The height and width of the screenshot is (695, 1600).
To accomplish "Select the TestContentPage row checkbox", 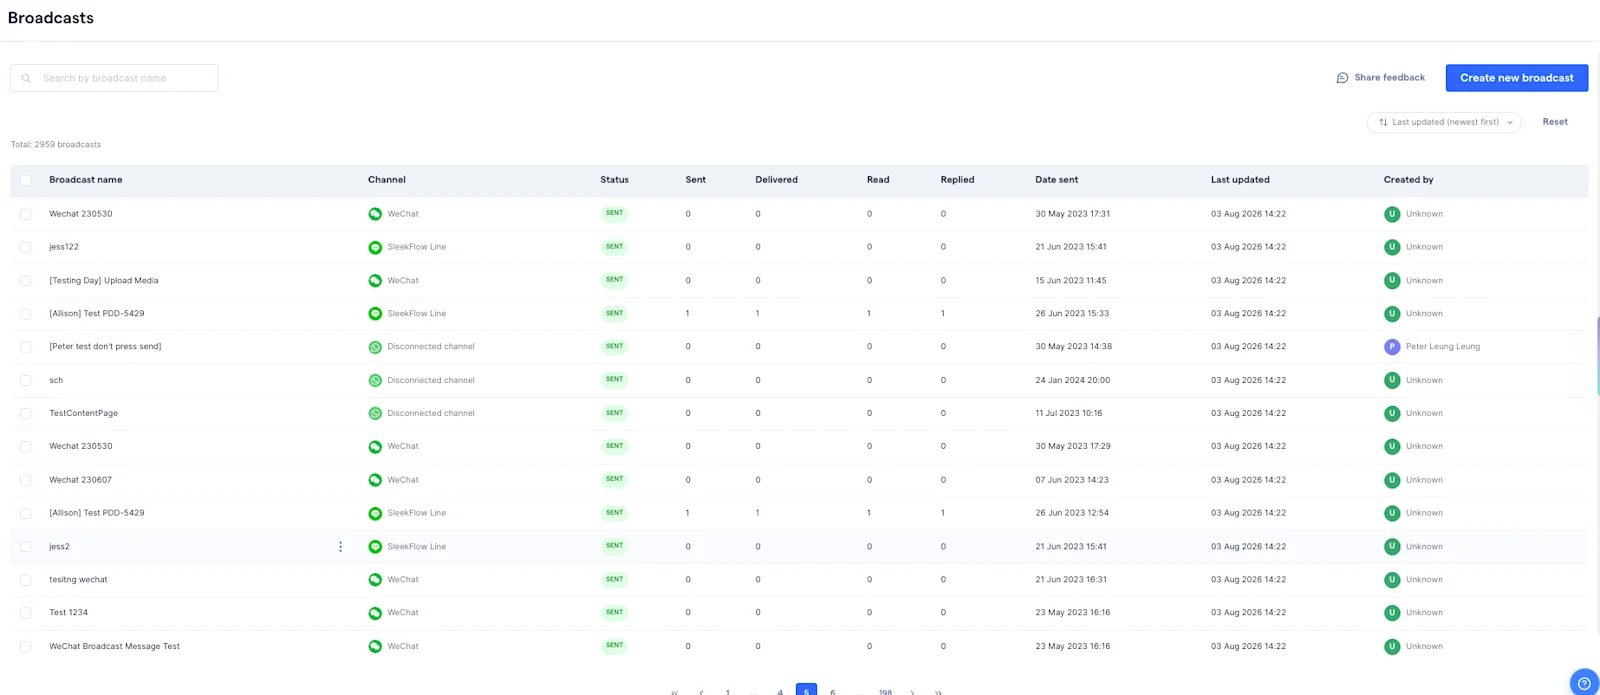I will 26,413.
